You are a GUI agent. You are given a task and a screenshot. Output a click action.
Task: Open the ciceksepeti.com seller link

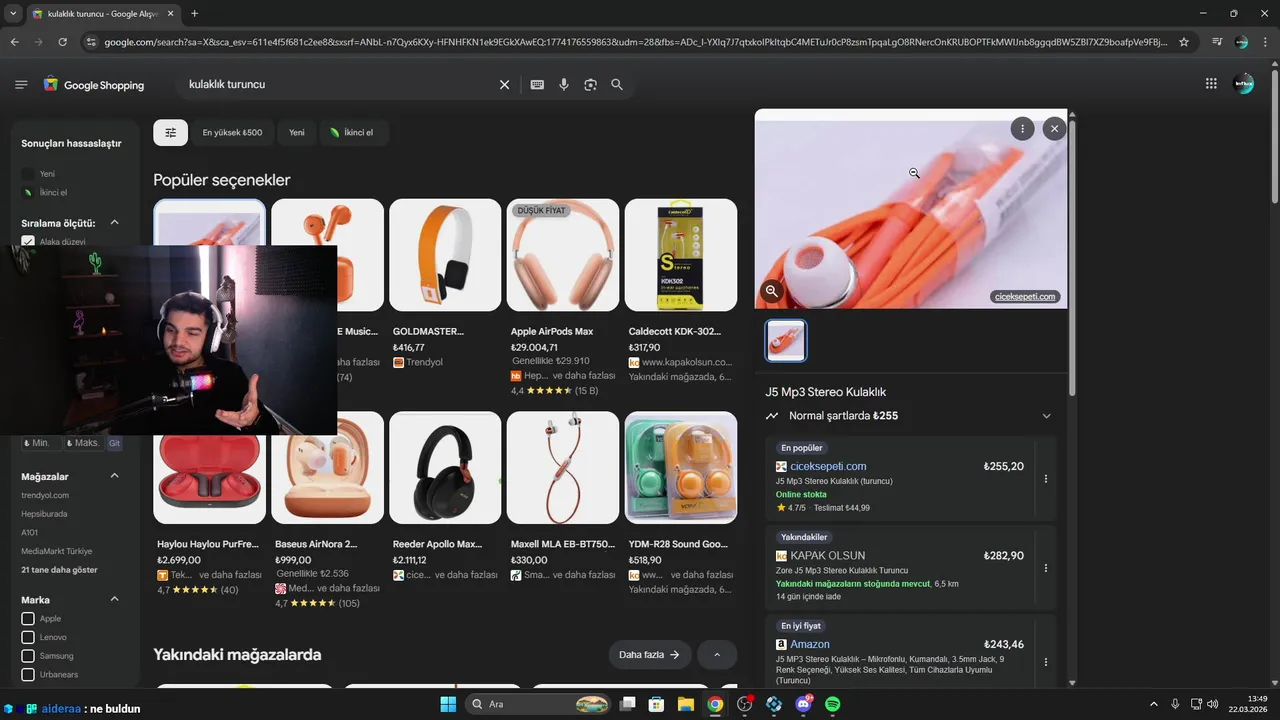828,466
